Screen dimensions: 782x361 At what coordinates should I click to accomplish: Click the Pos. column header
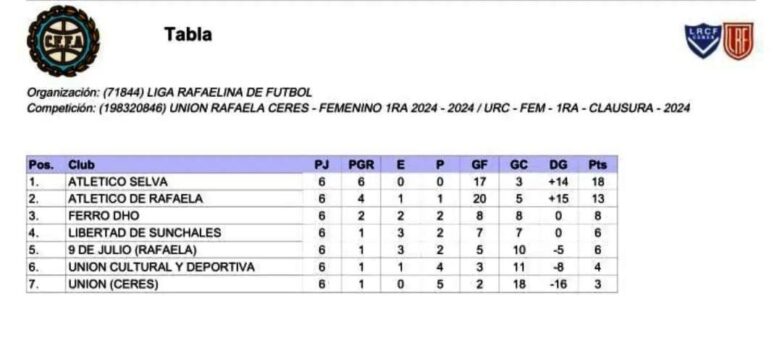point(41,165)
